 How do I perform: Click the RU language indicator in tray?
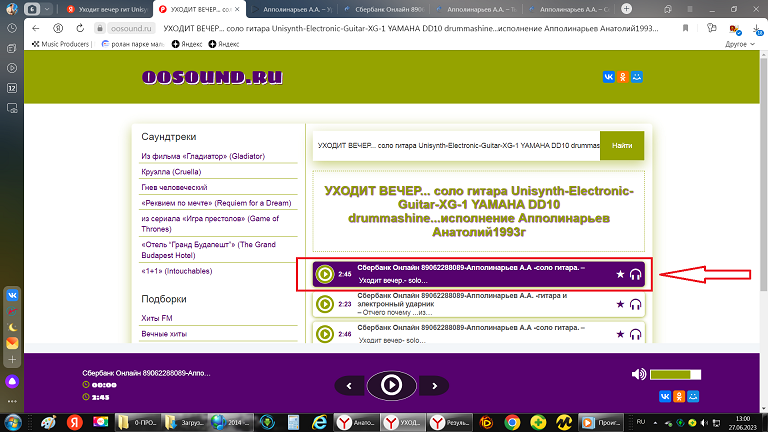641,422
